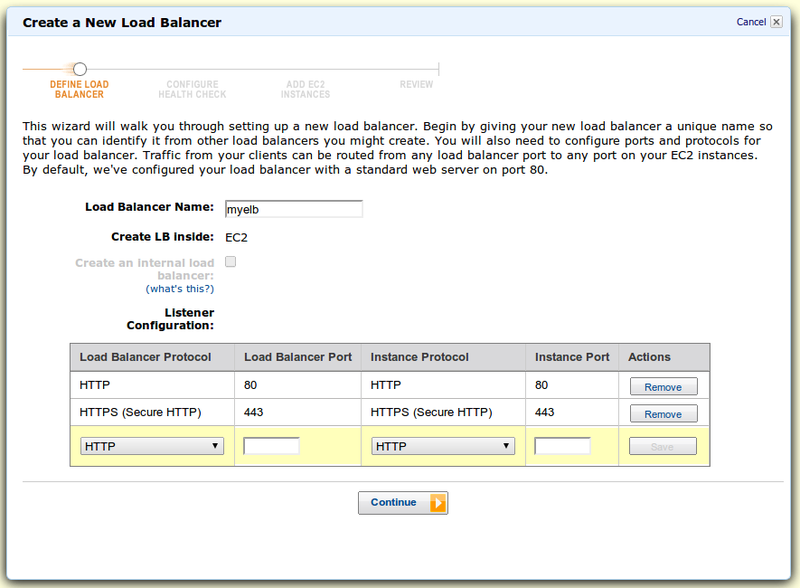Remove the HTTP port 80 listener

pyautogui.click(x=663, y=386)
